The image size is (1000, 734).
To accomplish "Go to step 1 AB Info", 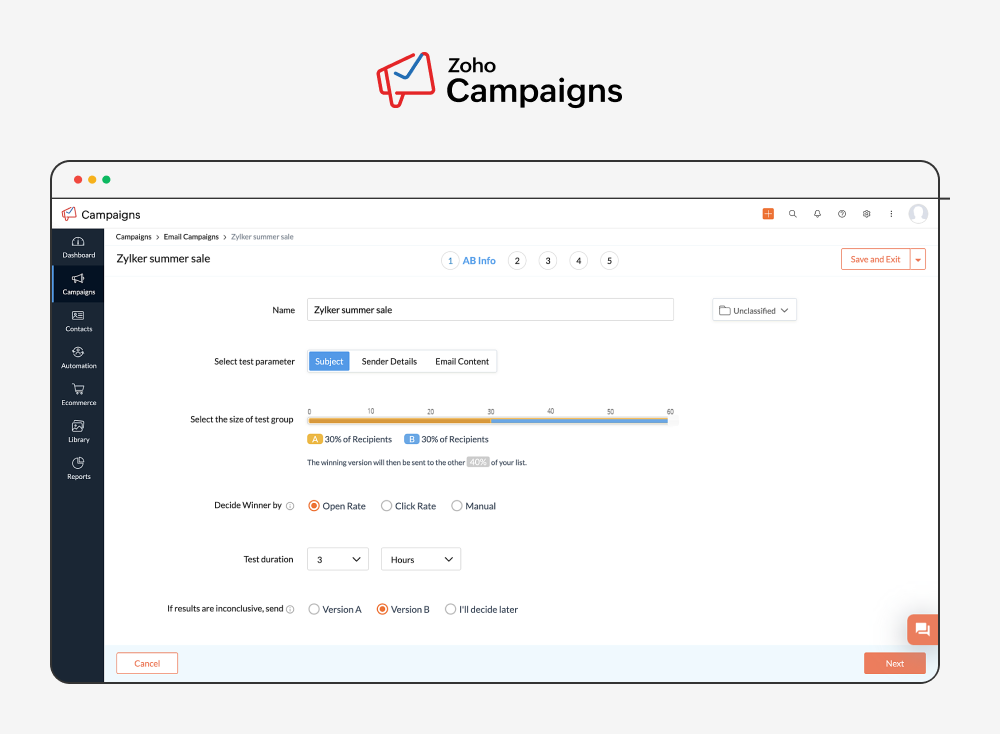I will click(x=469, y=261).
